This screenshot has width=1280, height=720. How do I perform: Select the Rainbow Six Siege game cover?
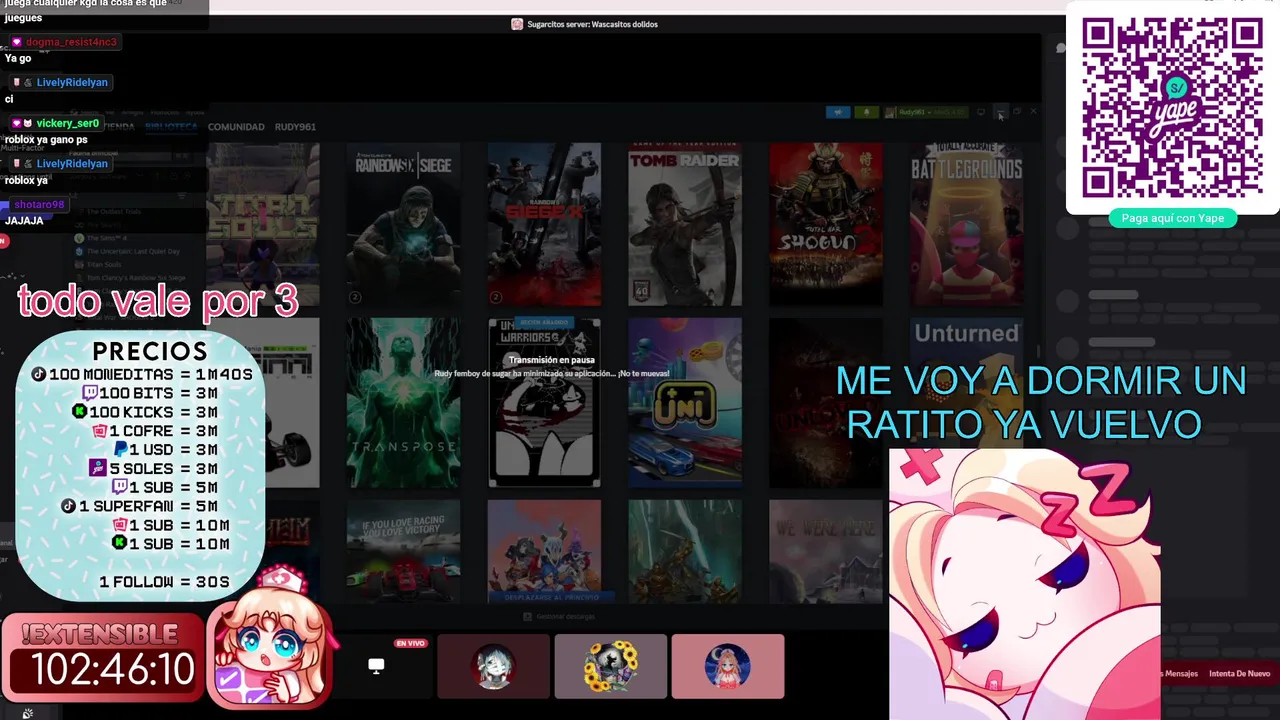(x=403, y=225)
